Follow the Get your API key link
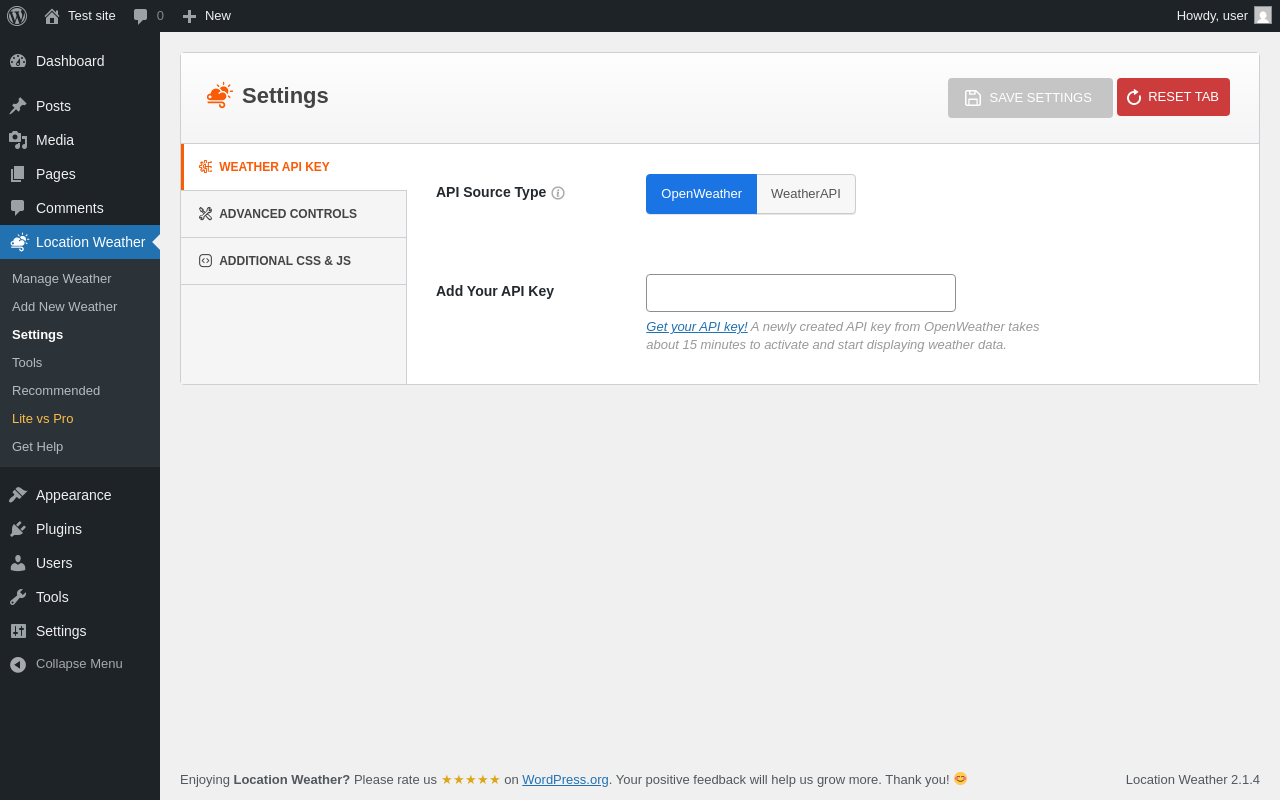The height and width of the screenshot is (800, 1280). pos(697,327)
